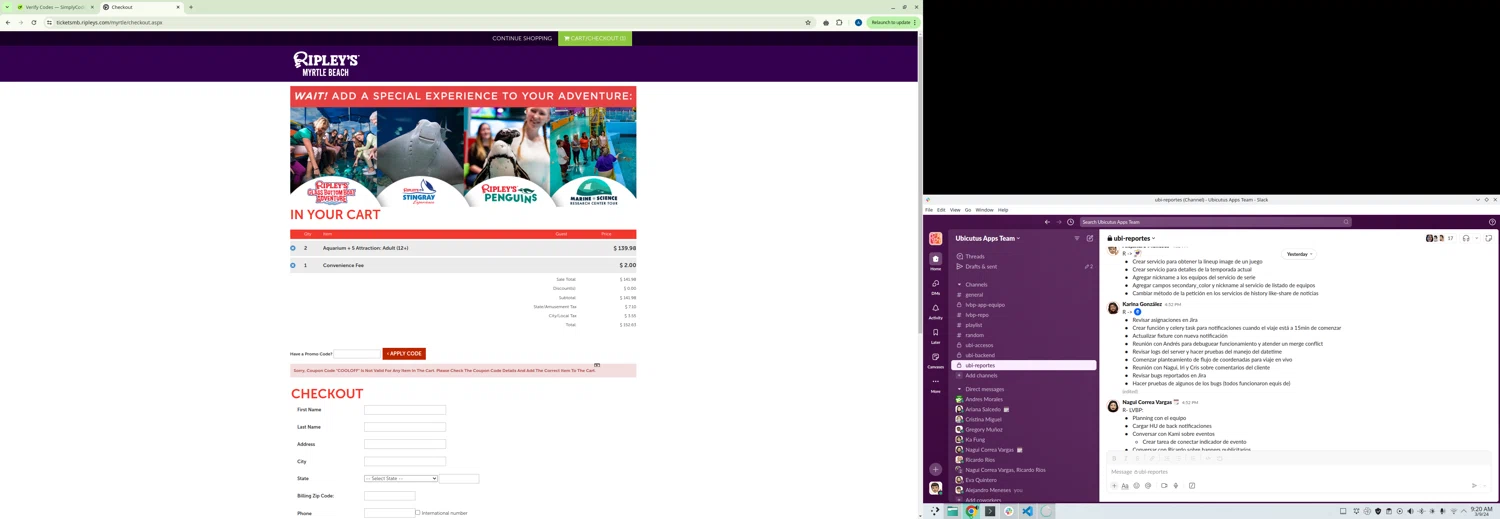
Task: Open the Go menu in Slack
Action: [968, 210]
